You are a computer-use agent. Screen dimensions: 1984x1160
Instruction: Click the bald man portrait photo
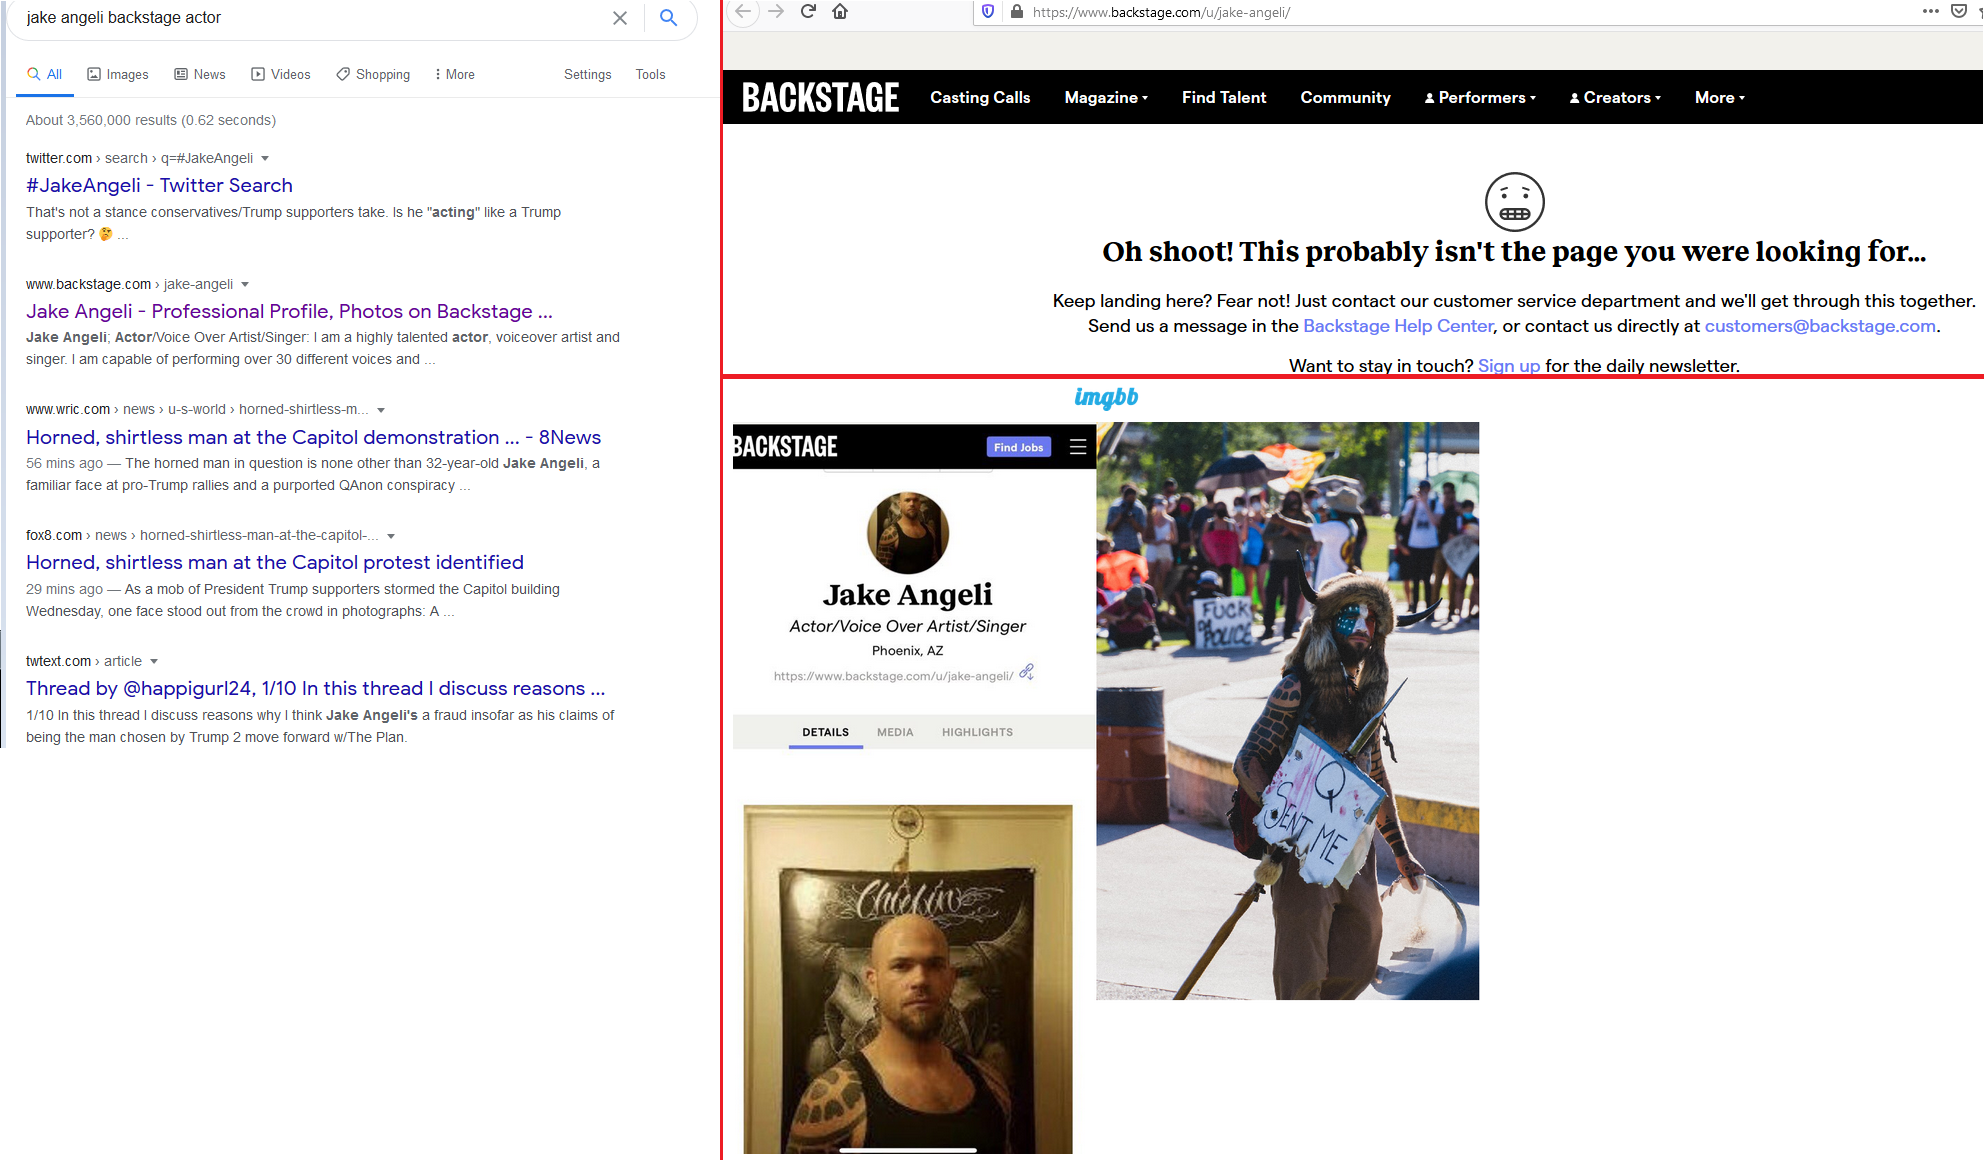tap(908, 979)
